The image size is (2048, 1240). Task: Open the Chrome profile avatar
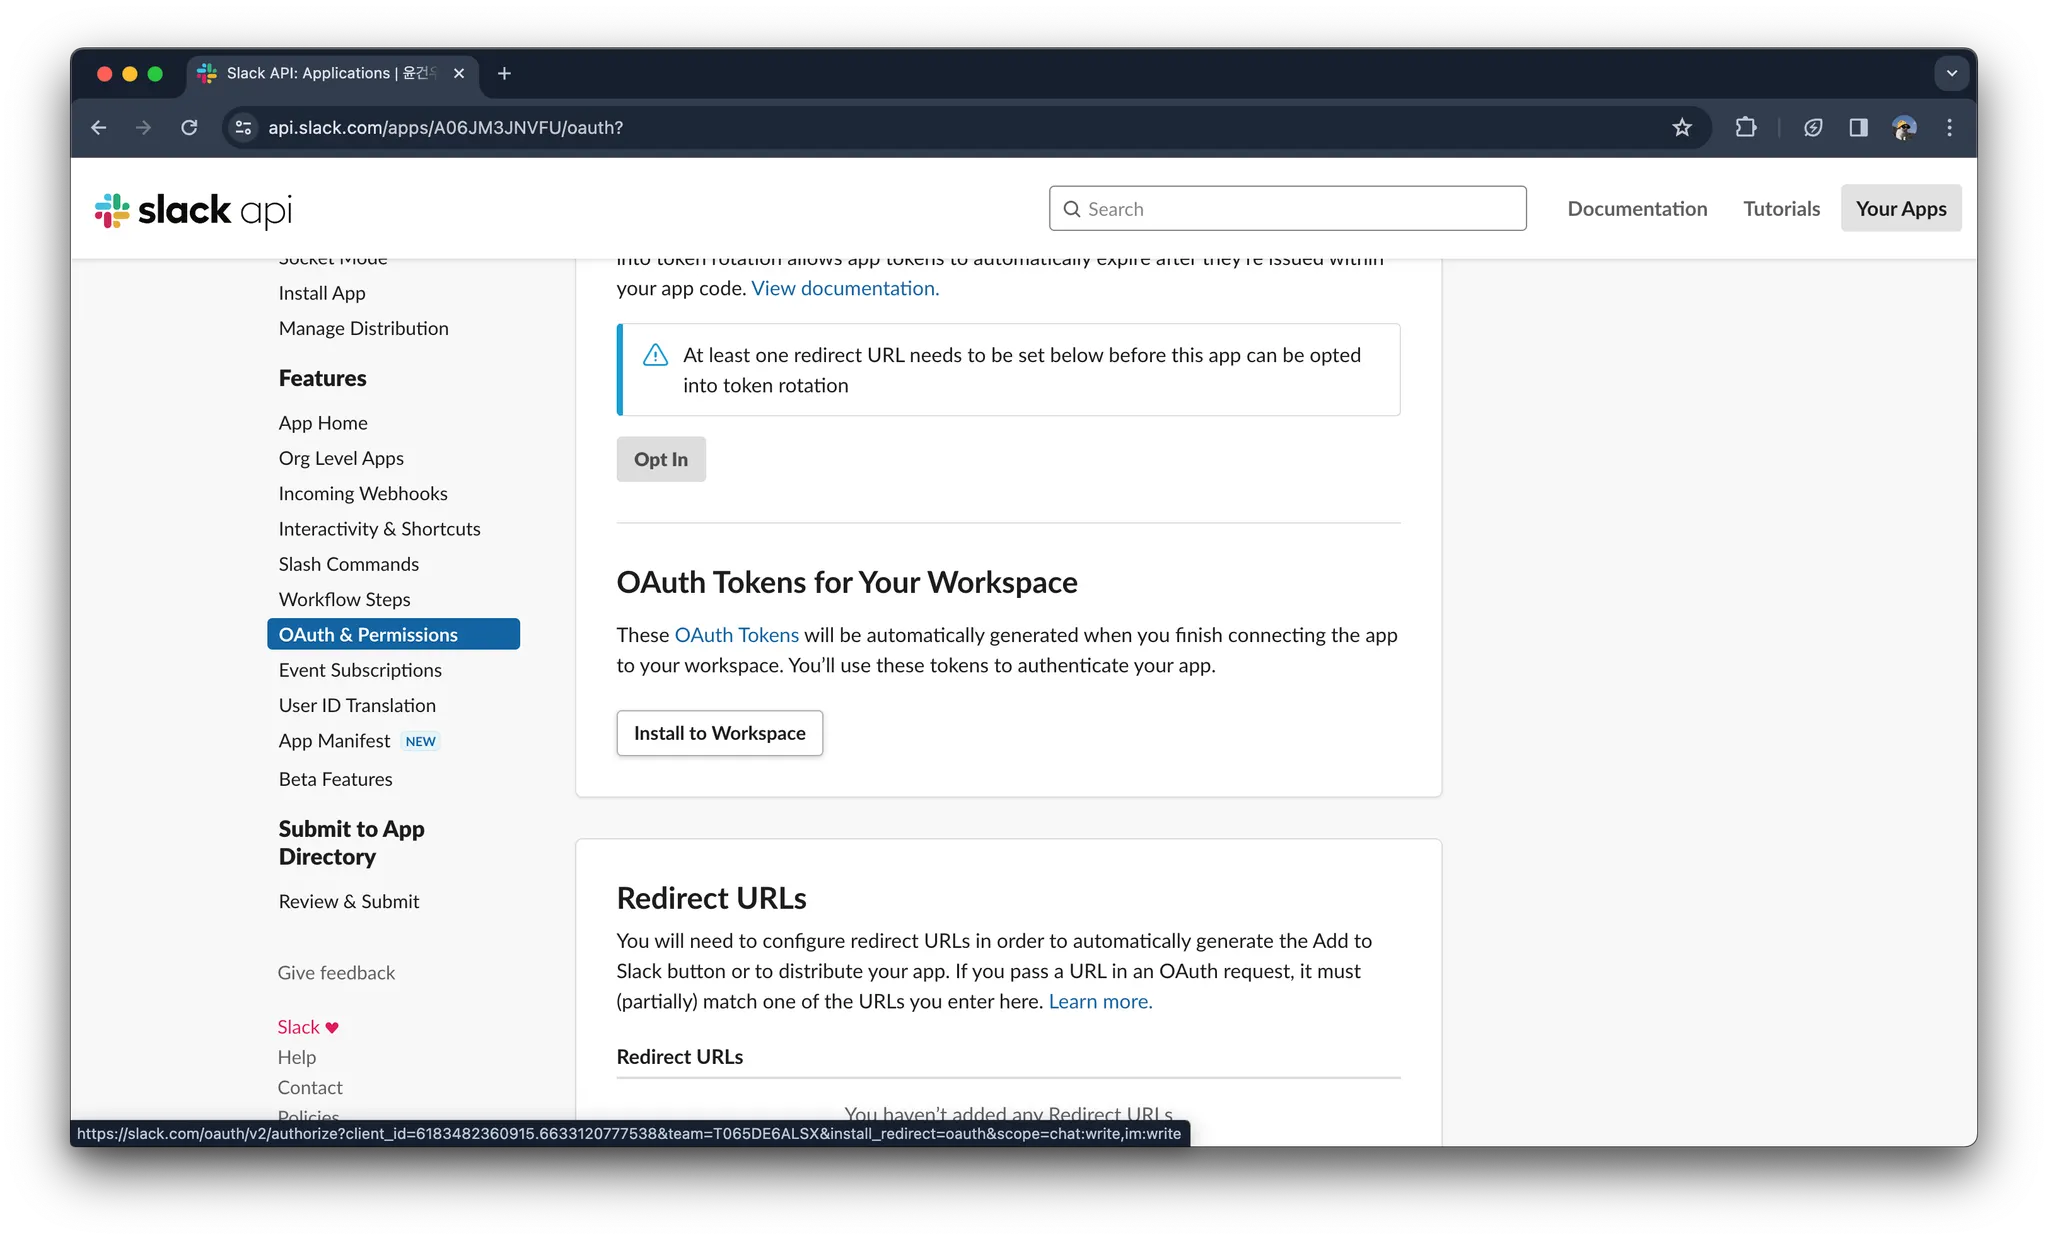pos(1904,128)
